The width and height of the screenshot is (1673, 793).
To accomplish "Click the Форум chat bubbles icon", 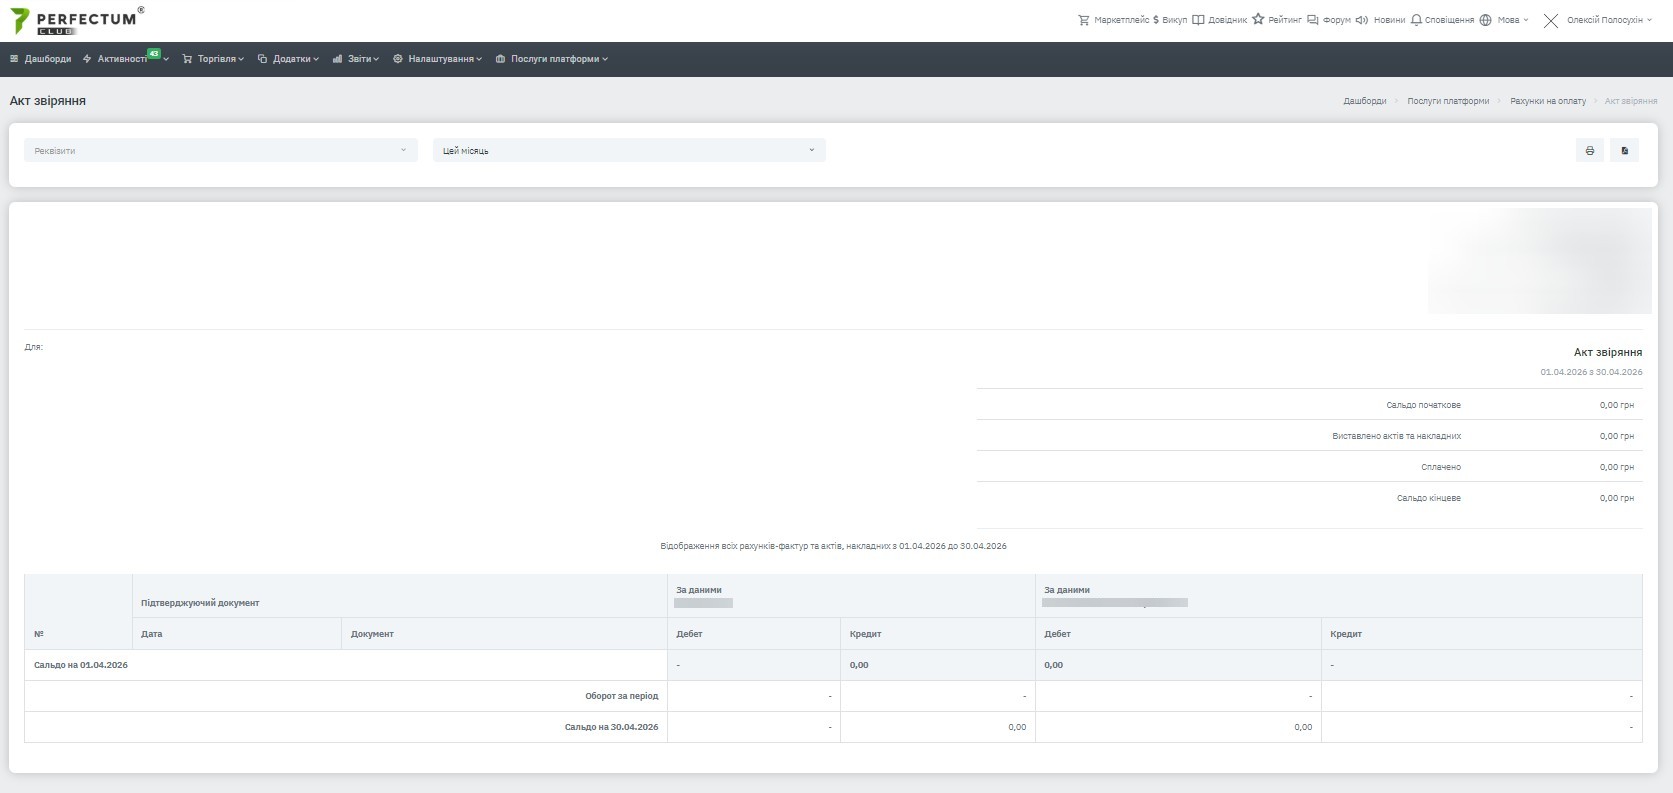I will tap(1313, 20).
